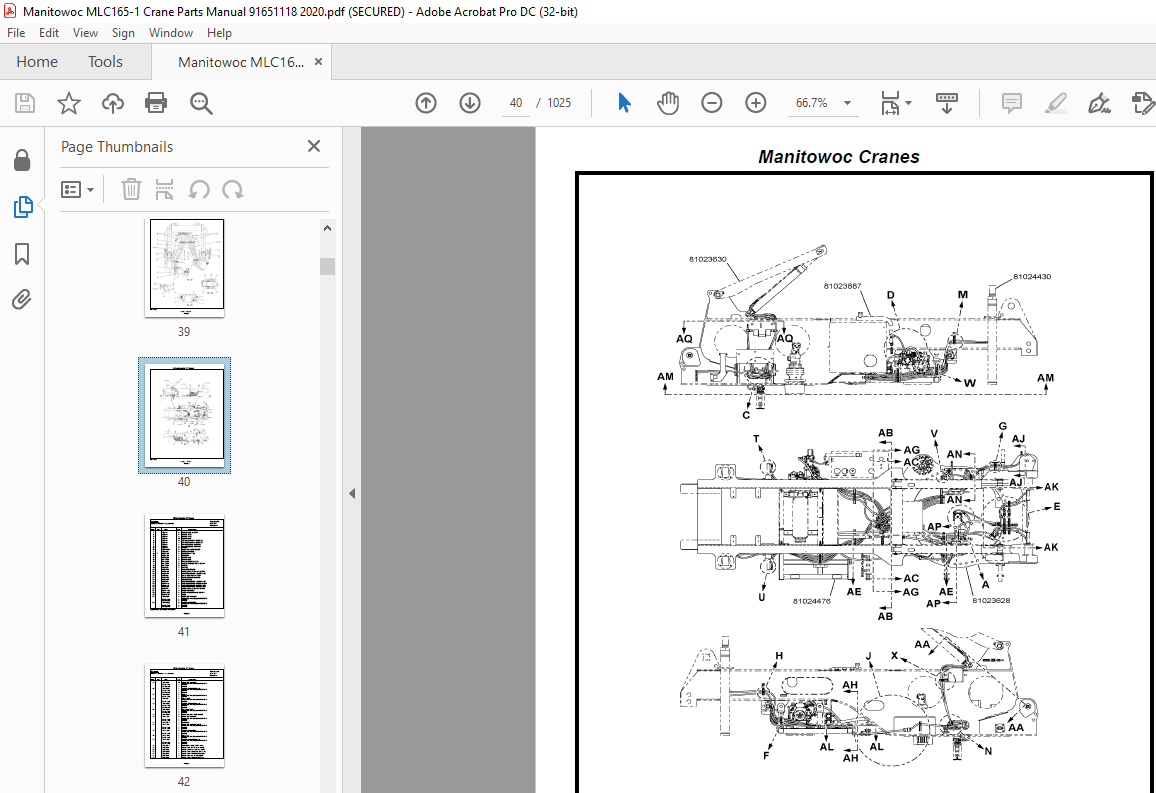1156x793 pixels.
Task: Switch to the Tools tab
Action: pos(105,62)
